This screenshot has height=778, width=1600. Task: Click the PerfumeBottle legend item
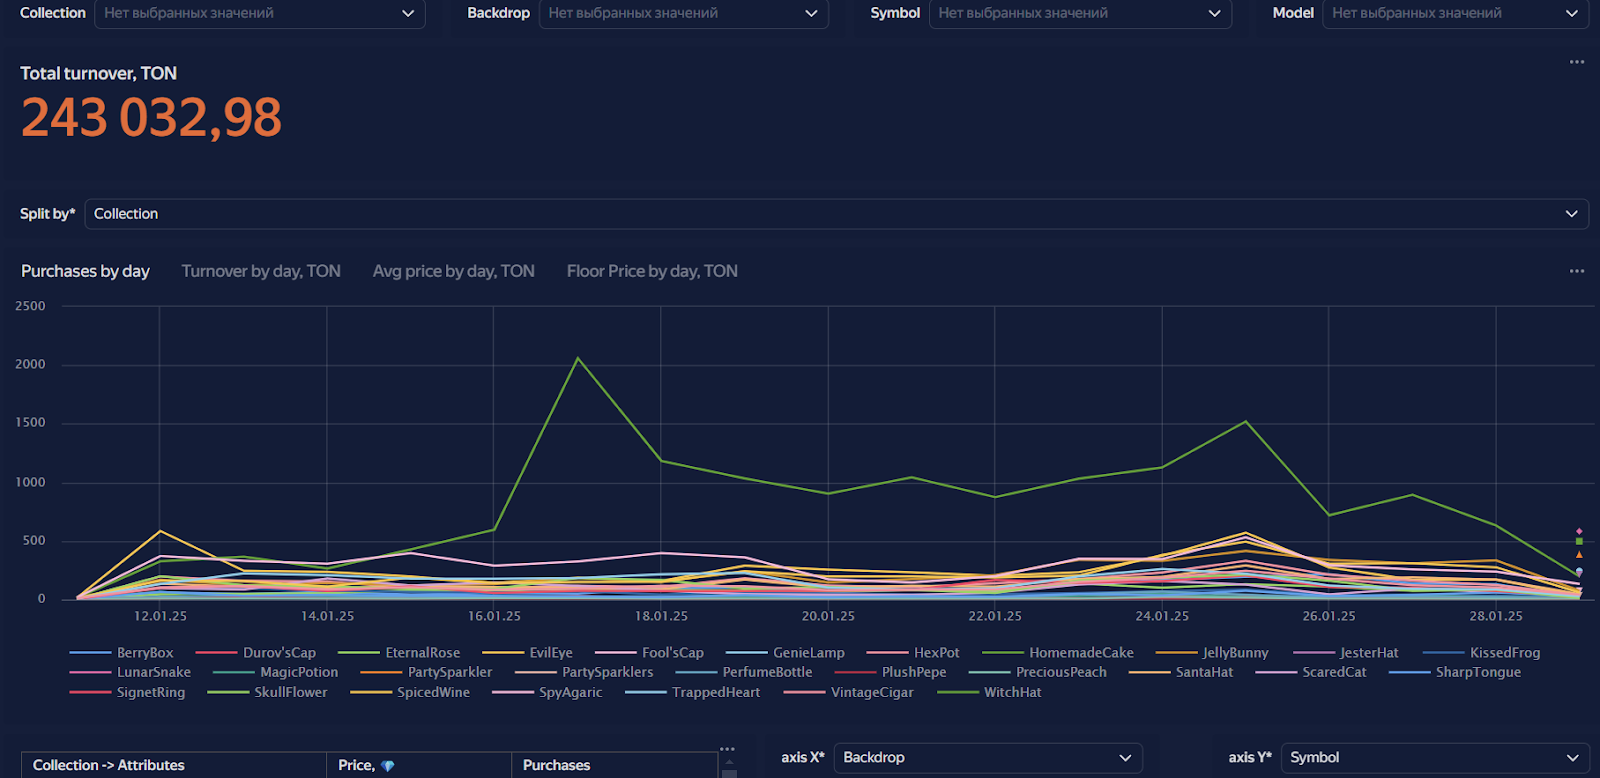[x=744, y=672]
